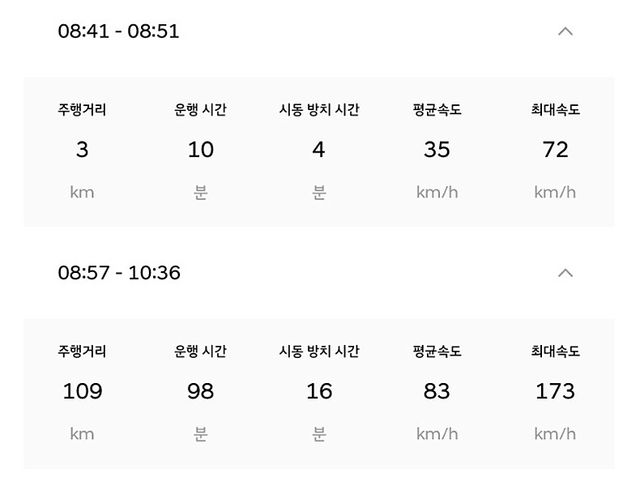Collapse the 08:41 - 08:51 trip chevron

tap(565, 31)
